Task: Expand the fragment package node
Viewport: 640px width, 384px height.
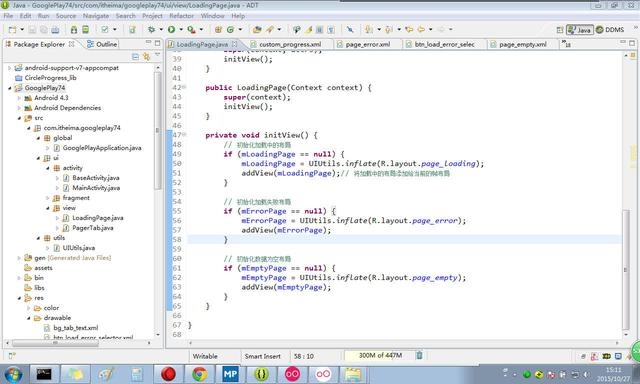Action: [x=47, y=198]
